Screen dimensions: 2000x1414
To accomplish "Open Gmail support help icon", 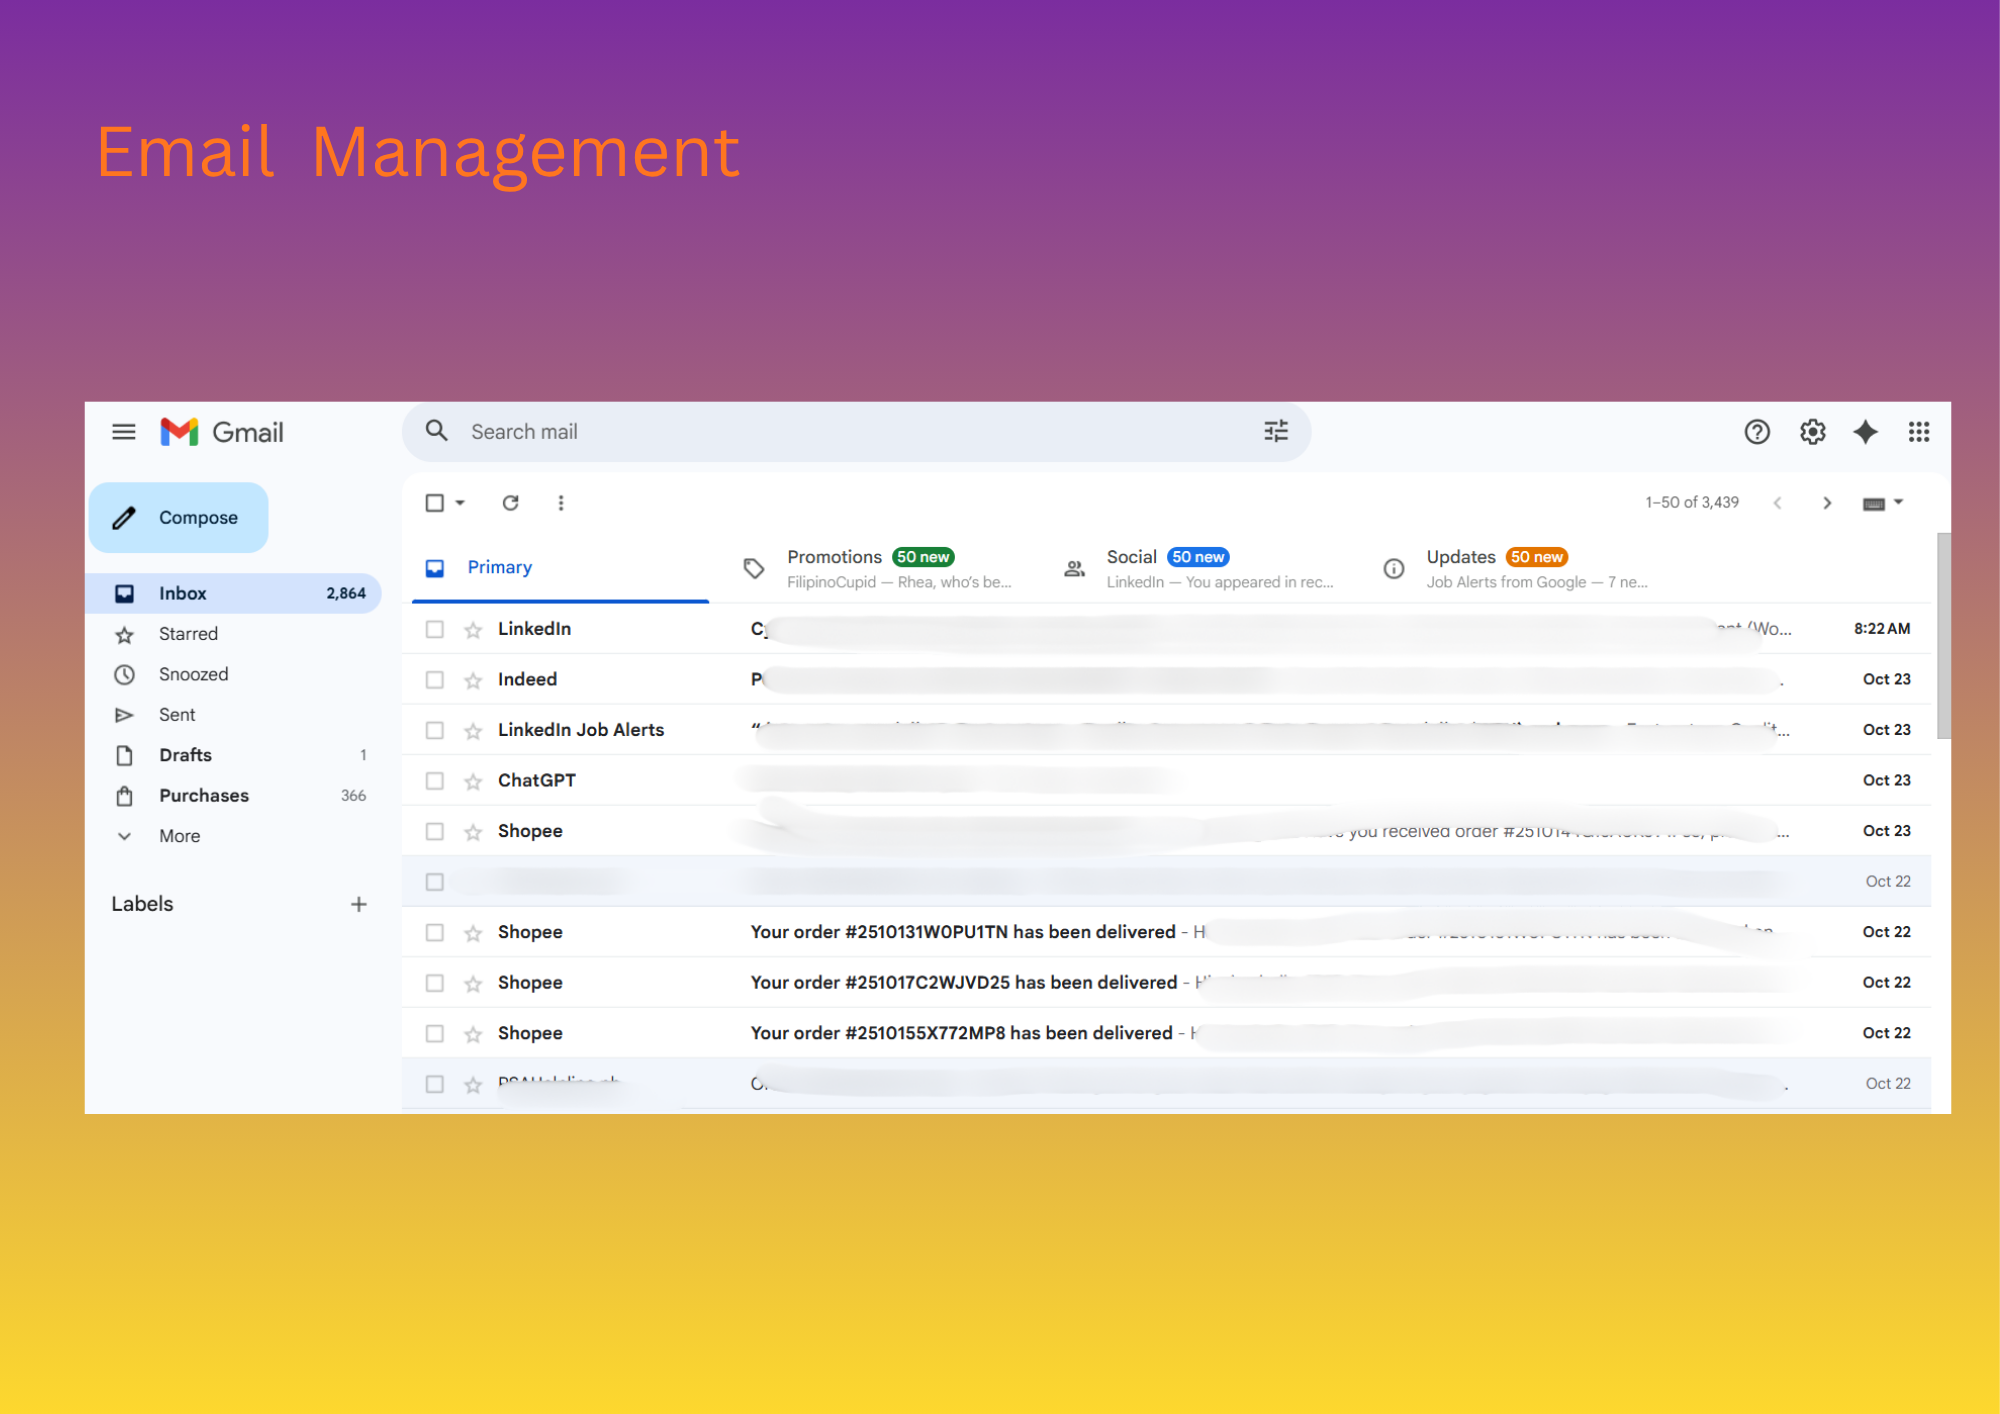I will coord(1756,432).
